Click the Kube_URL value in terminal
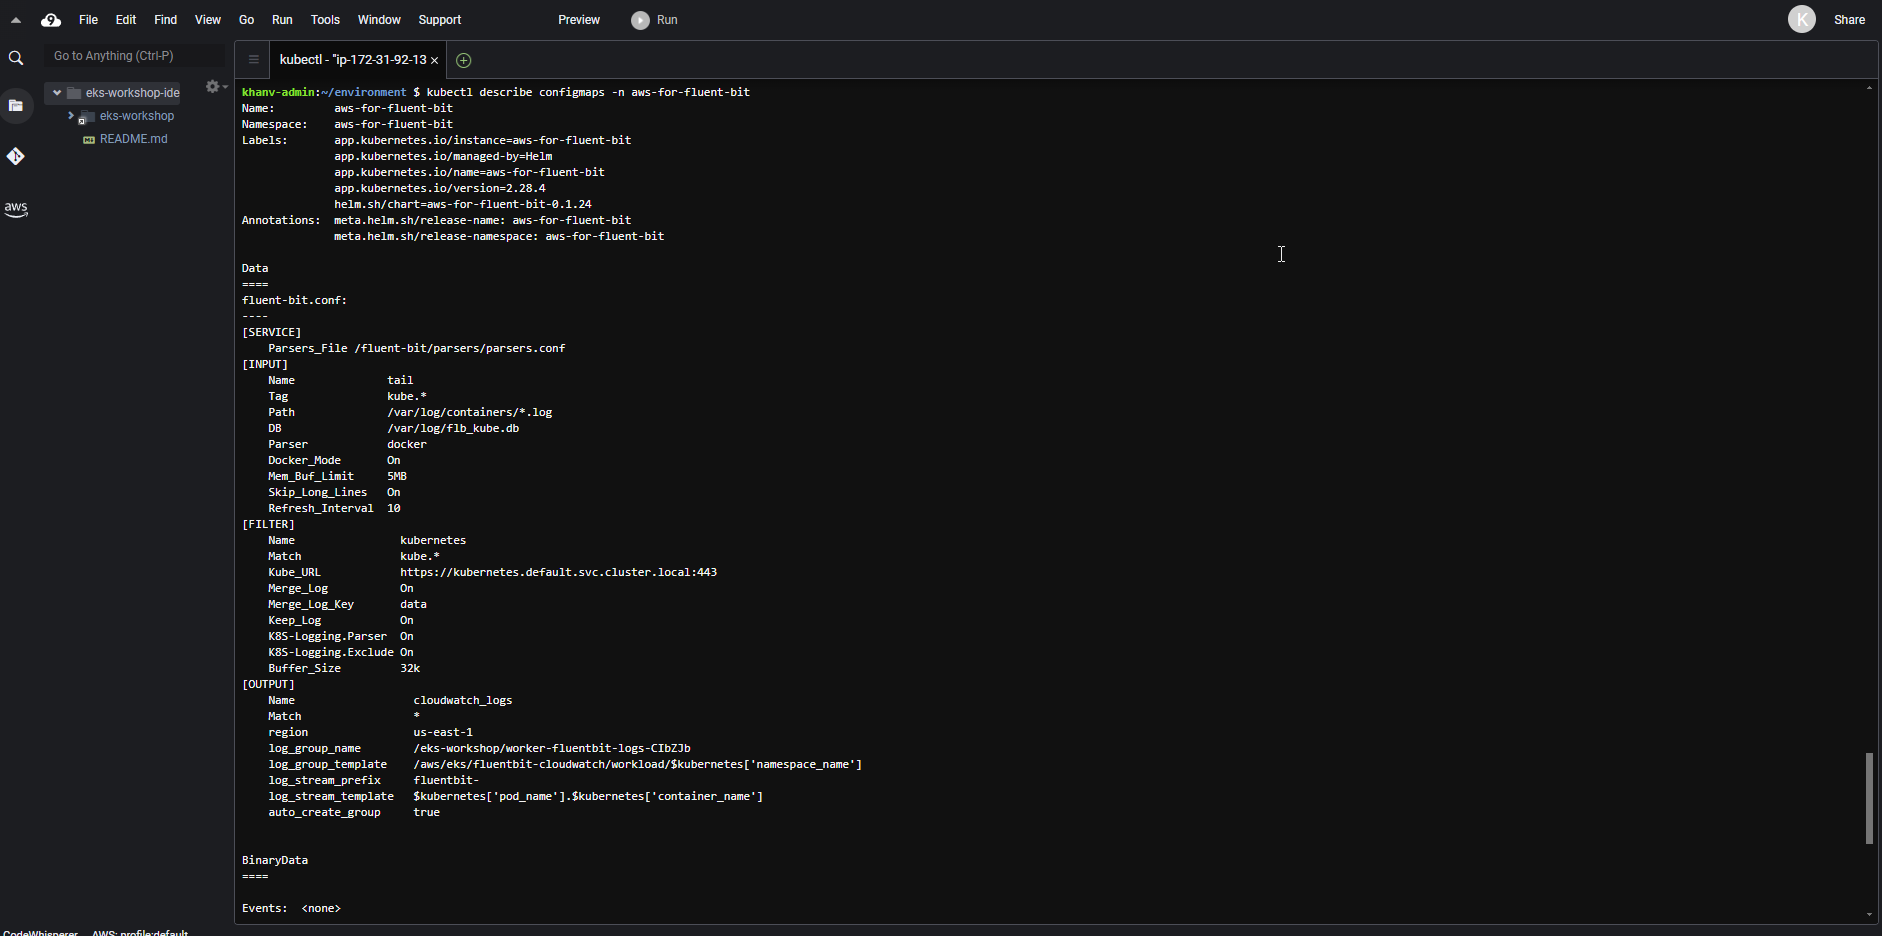1882x936 pixels. point(558,572)
